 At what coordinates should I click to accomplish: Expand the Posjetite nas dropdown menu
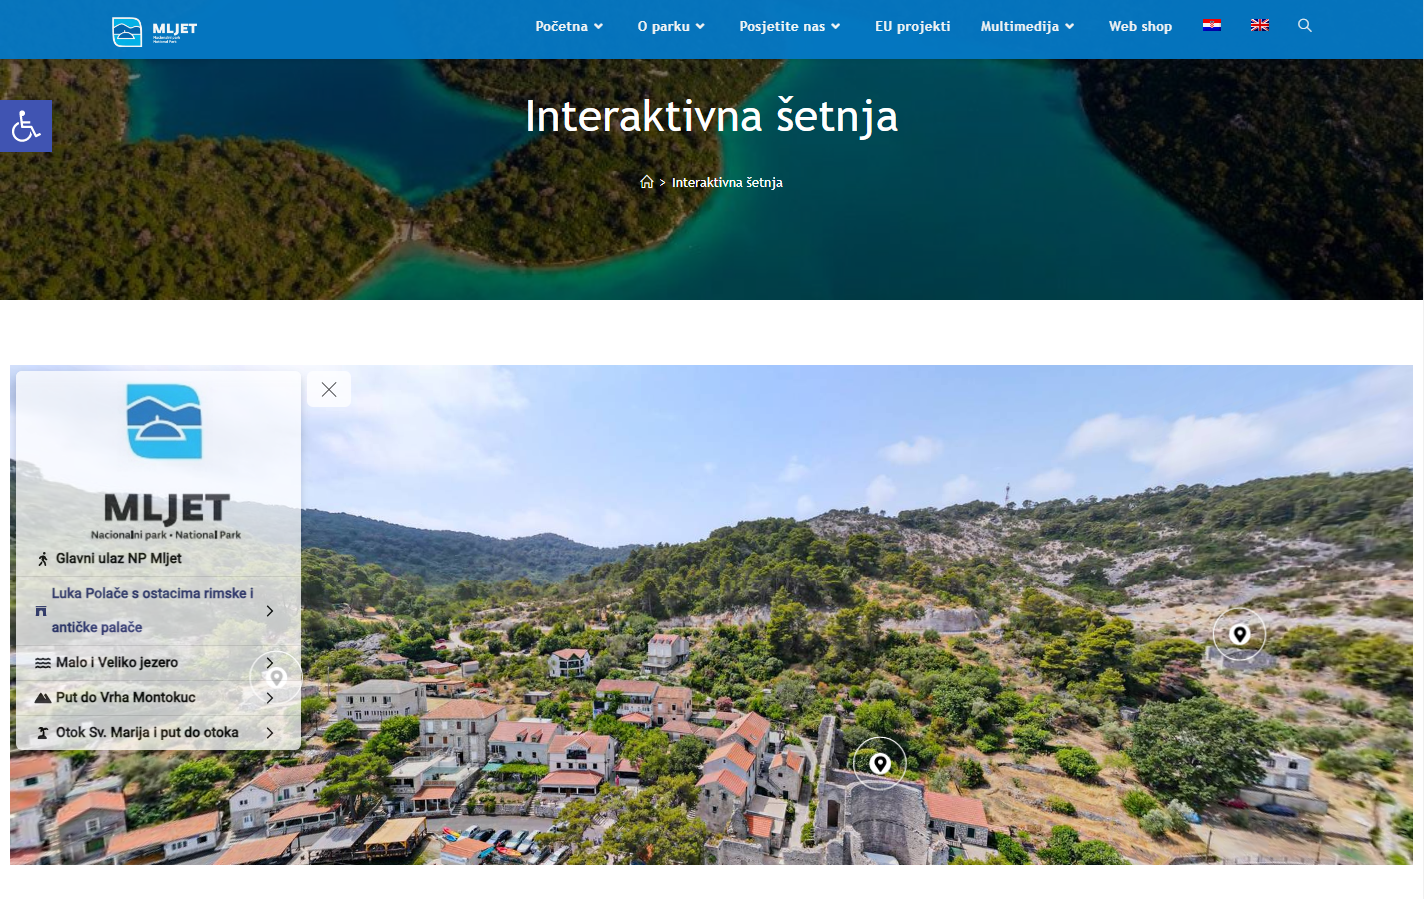790,27
